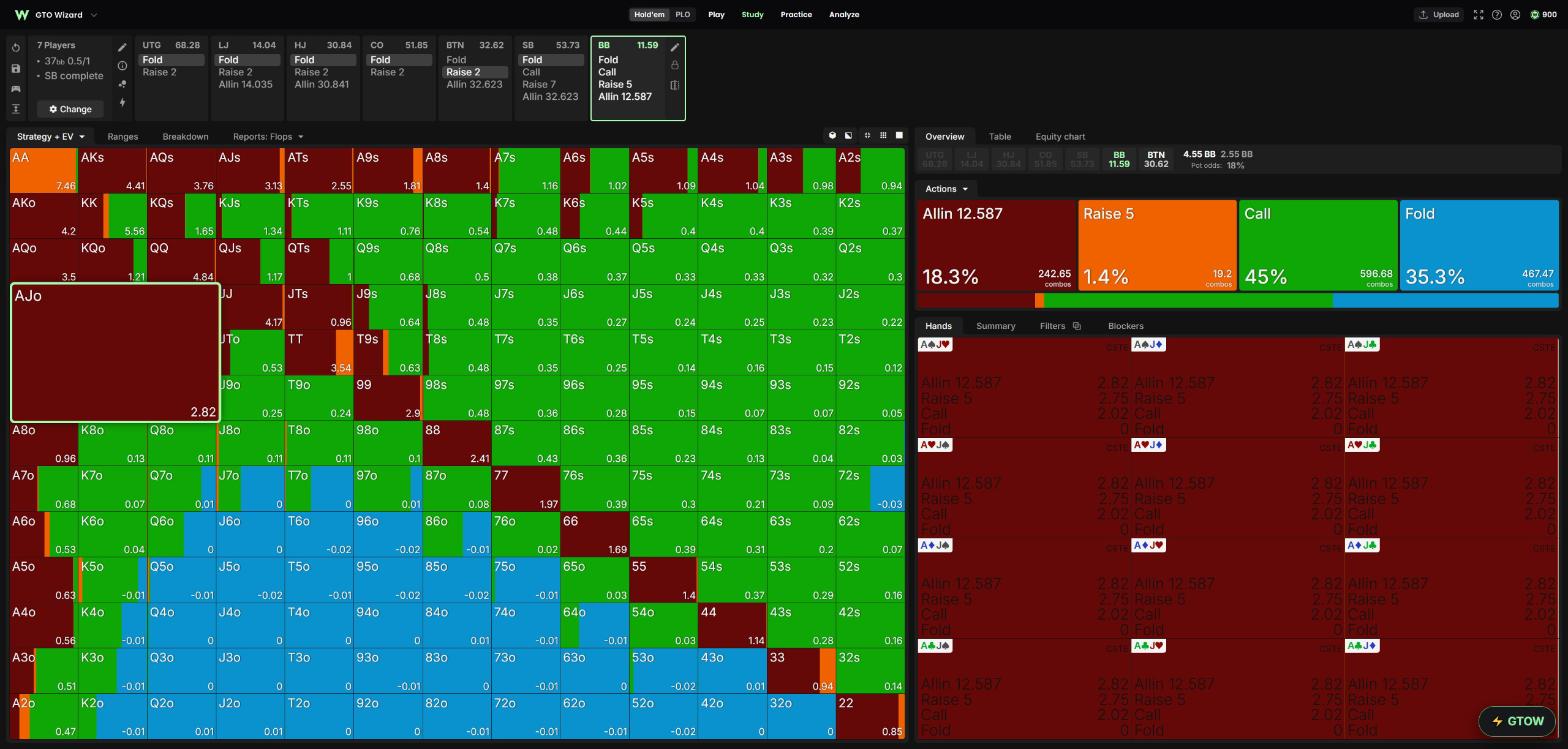The width and height of the screenshot is (1568, 749).
Task: Select BTN 30.62 position button in overview
Action: (x=1156, y=159)
